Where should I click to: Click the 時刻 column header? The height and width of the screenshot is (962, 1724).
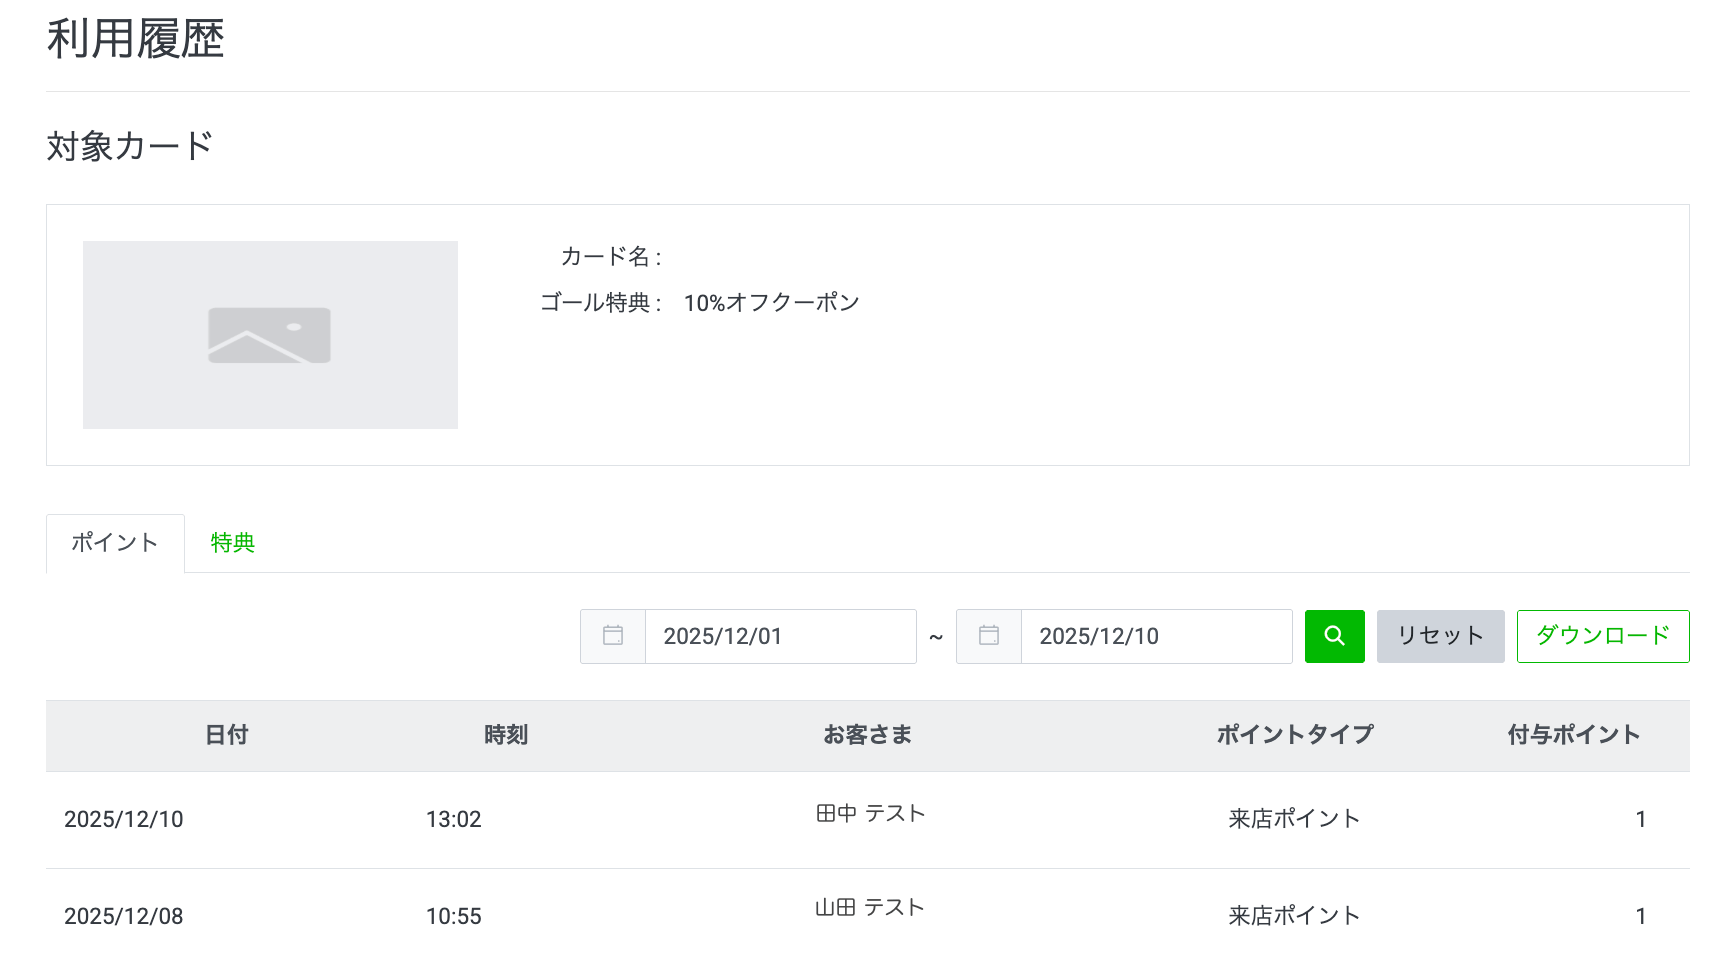tap(506, 735)
